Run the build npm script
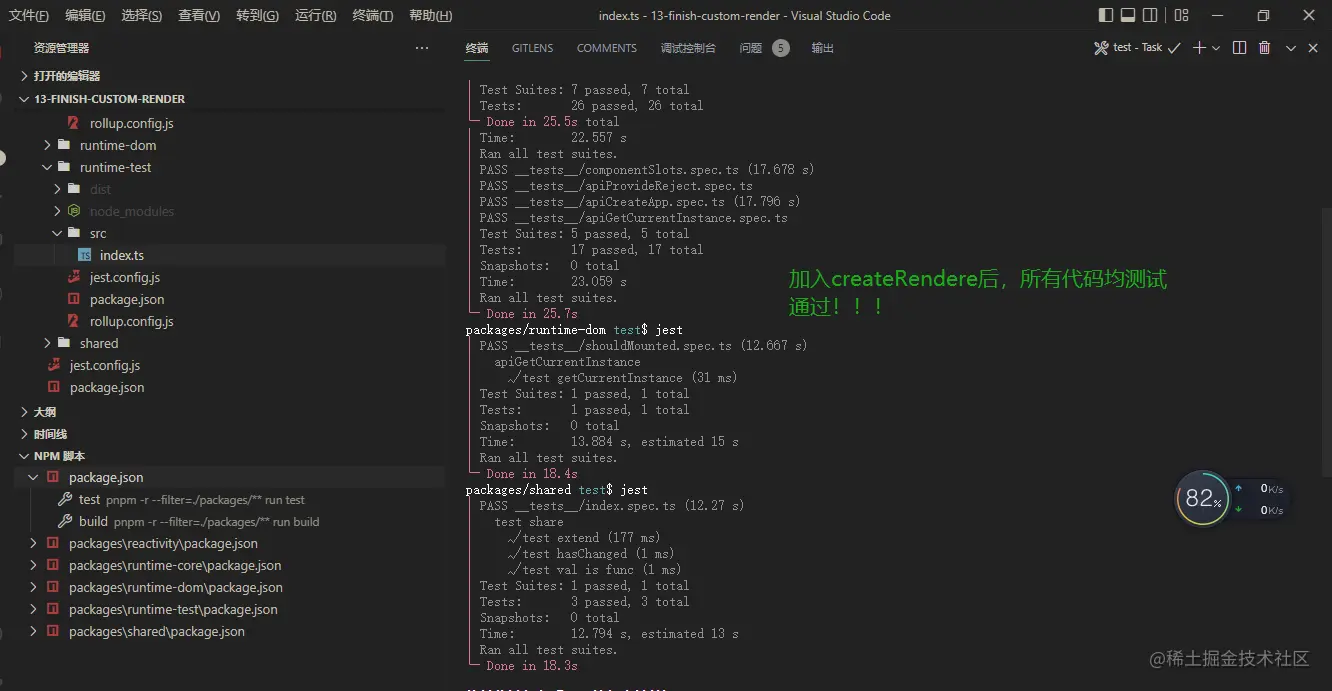 point(230,521)
